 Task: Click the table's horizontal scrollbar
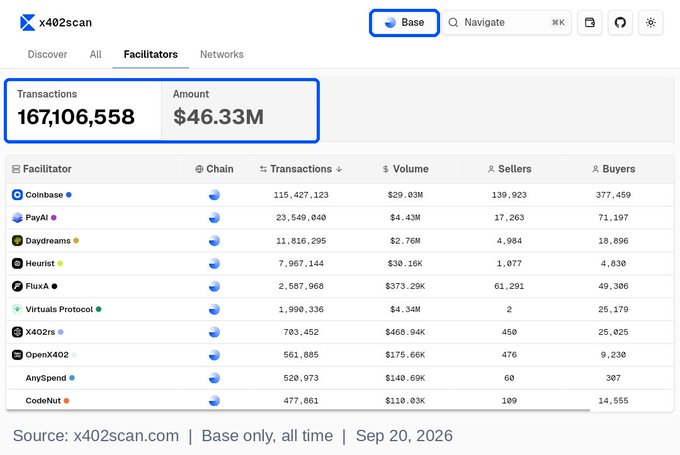point(298,410)
